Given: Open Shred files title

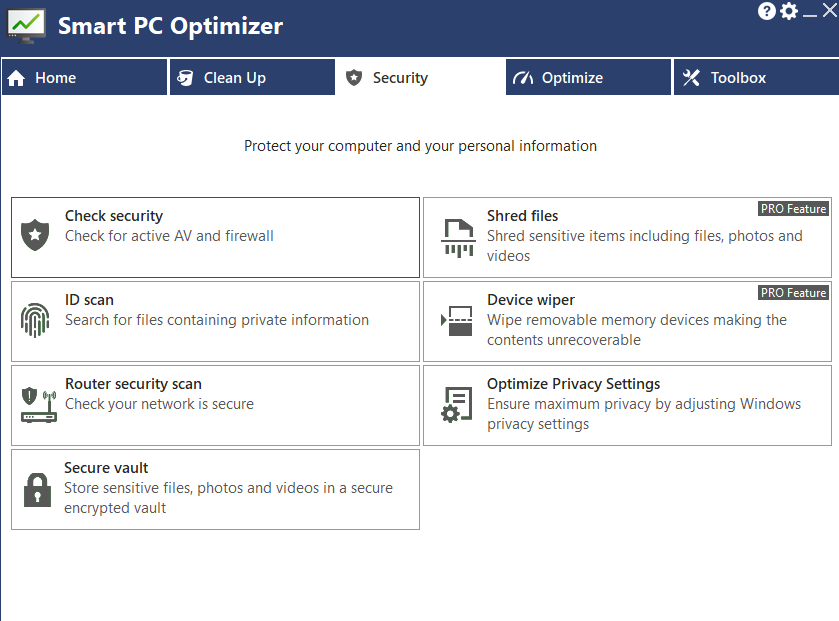Looking at the screenshot, I should coord(522,216).
